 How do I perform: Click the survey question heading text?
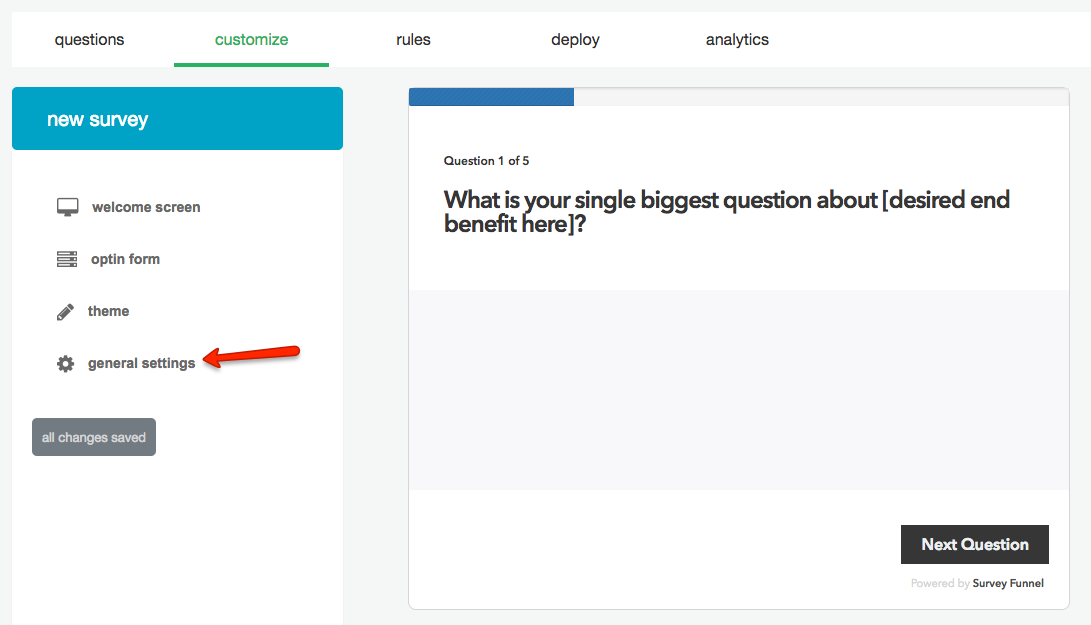726,211
